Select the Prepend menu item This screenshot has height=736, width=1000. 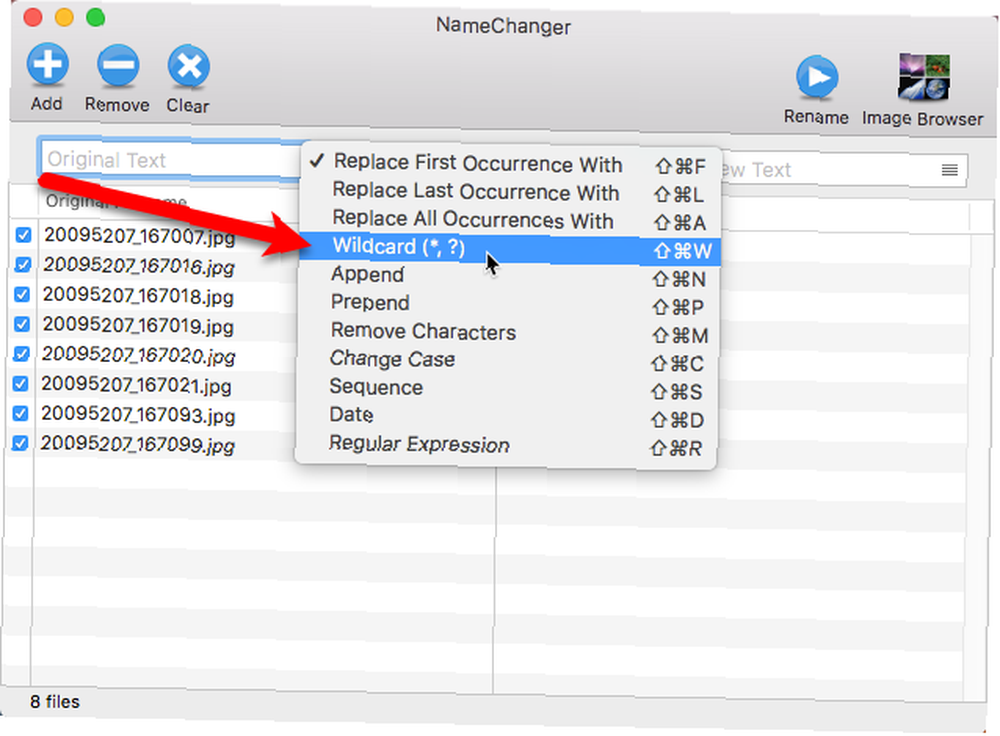point(508,304)
